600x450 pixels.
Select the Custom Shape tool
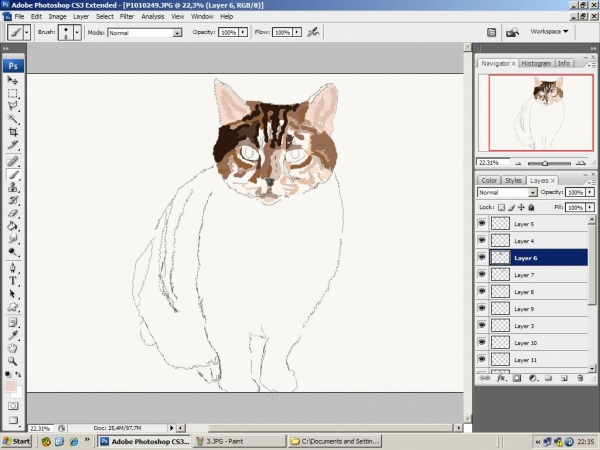(x=13, y=307)
